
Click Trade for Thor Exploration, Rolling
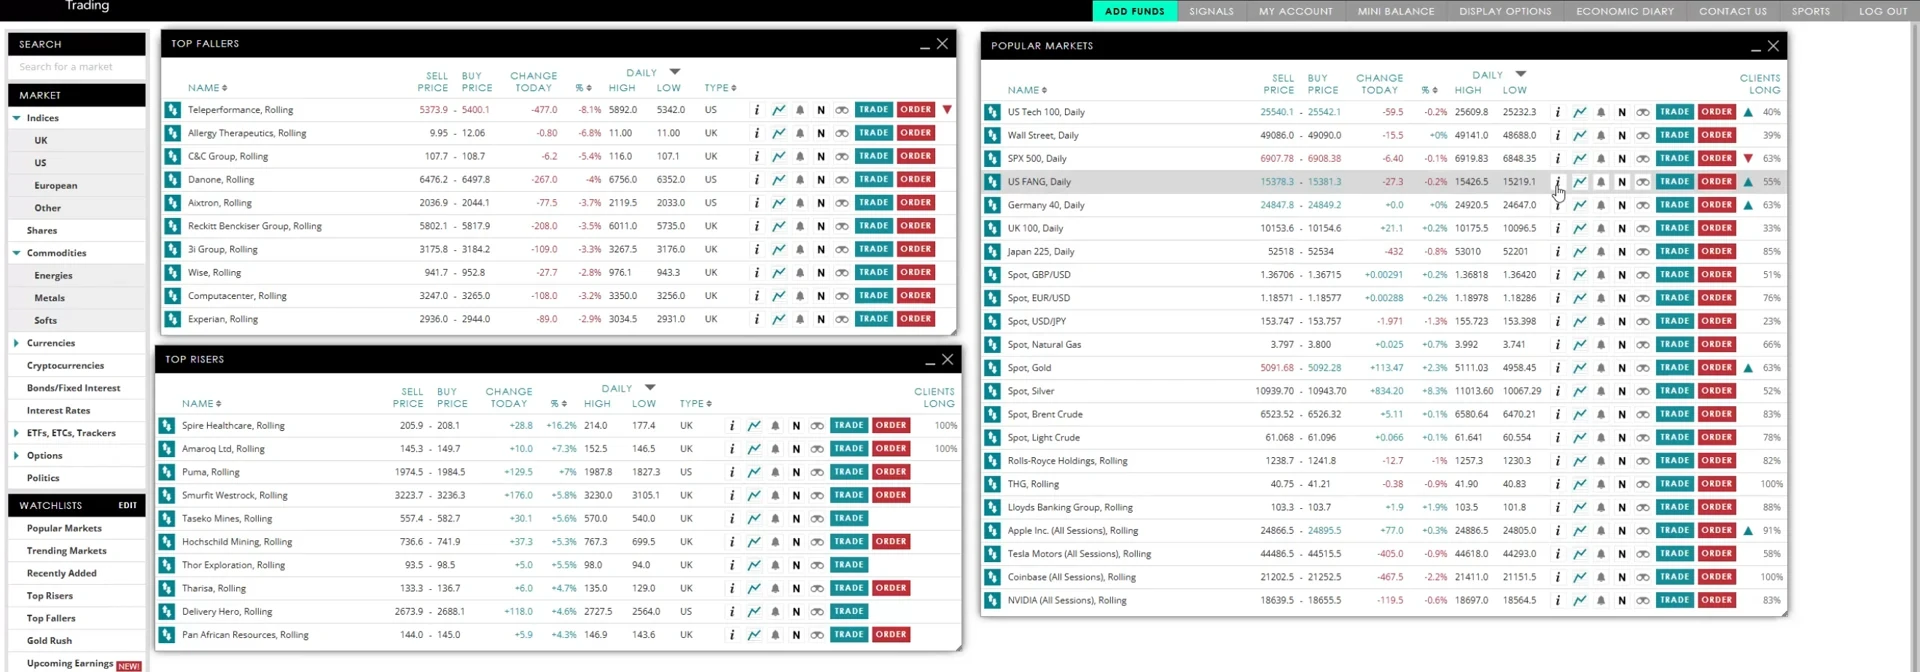click(848, 565)
